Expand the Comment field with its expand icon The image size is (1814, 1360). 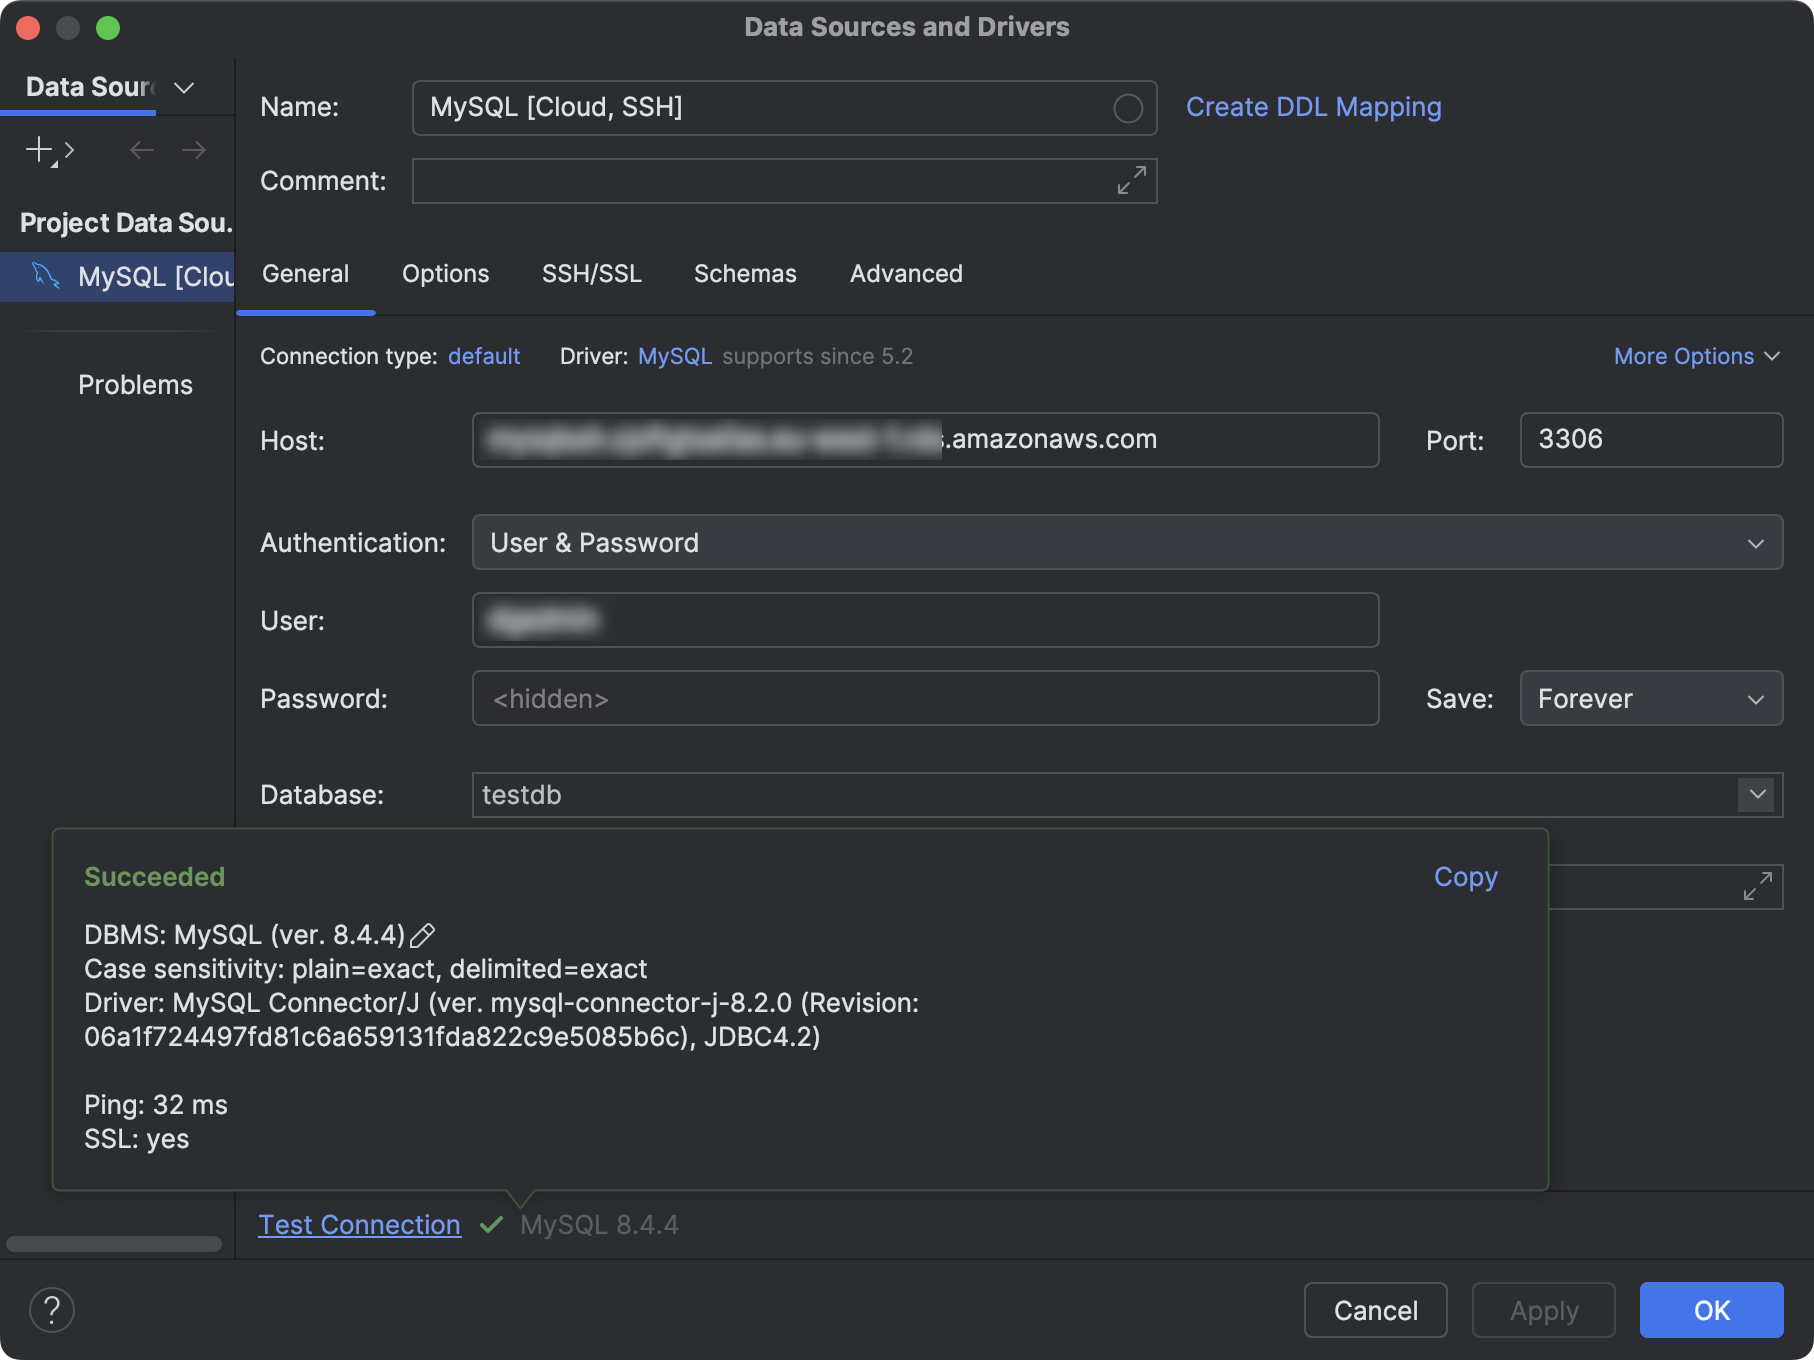1130,181
